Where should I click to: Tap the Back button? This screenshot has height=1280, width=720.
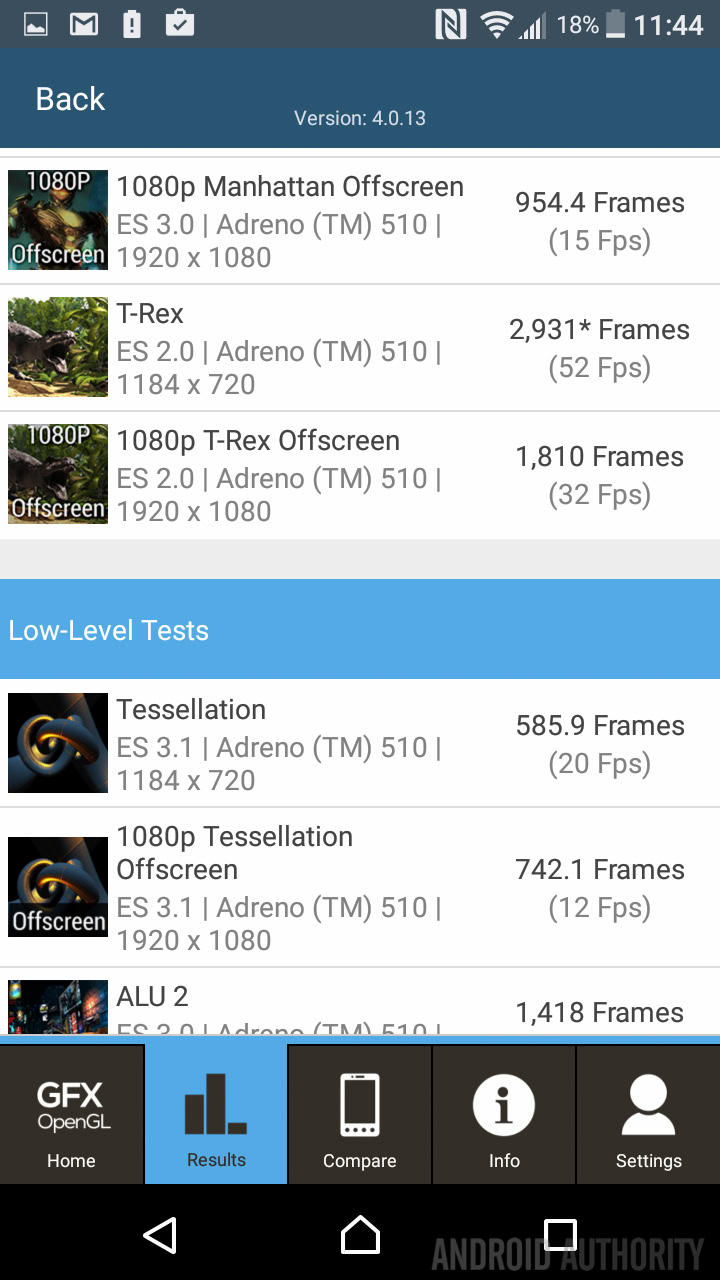click(x=70, y=99)
